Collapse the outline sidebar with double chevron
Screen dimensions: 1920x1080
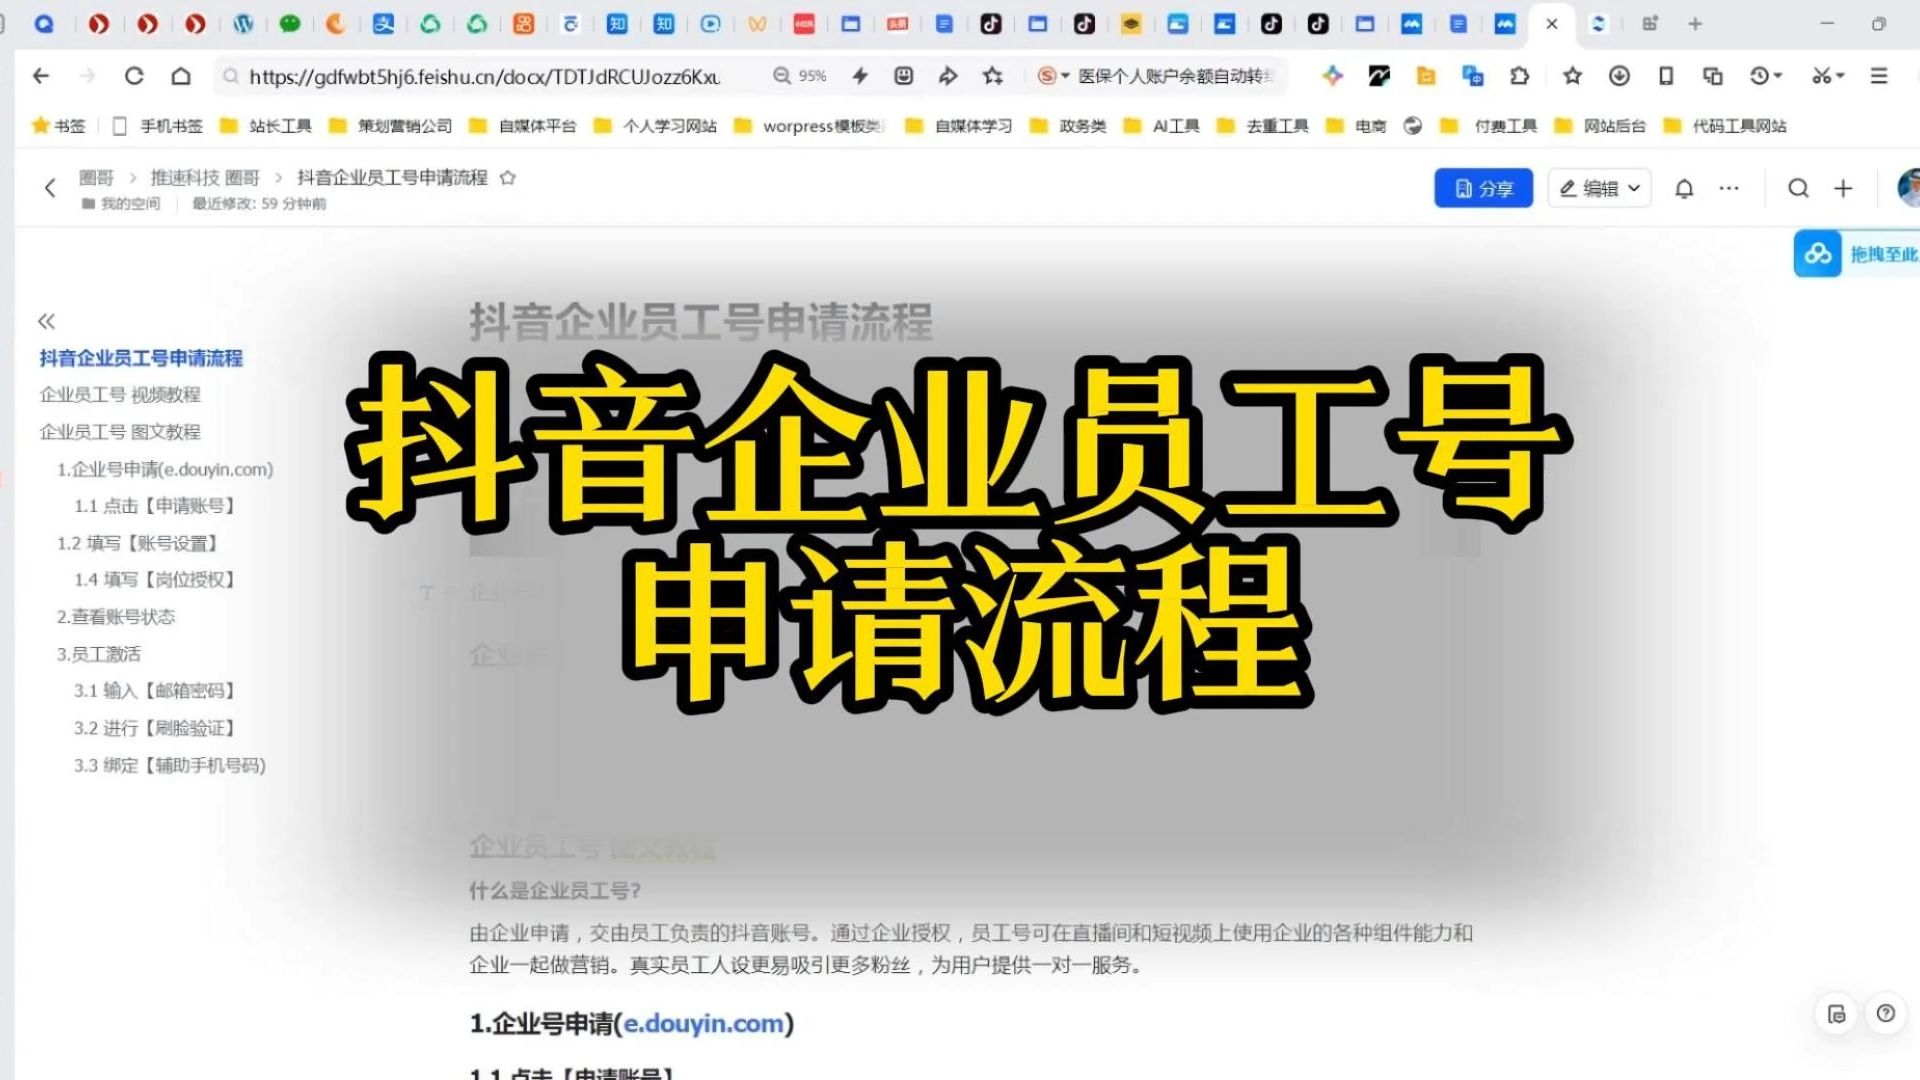pyautogui.click(x=46, y=321)
